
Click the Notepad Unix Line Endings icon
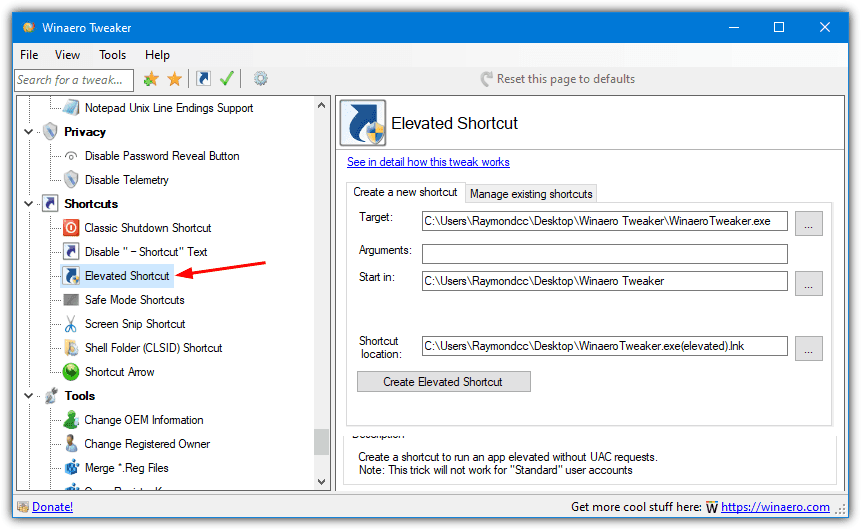[71, 108]
